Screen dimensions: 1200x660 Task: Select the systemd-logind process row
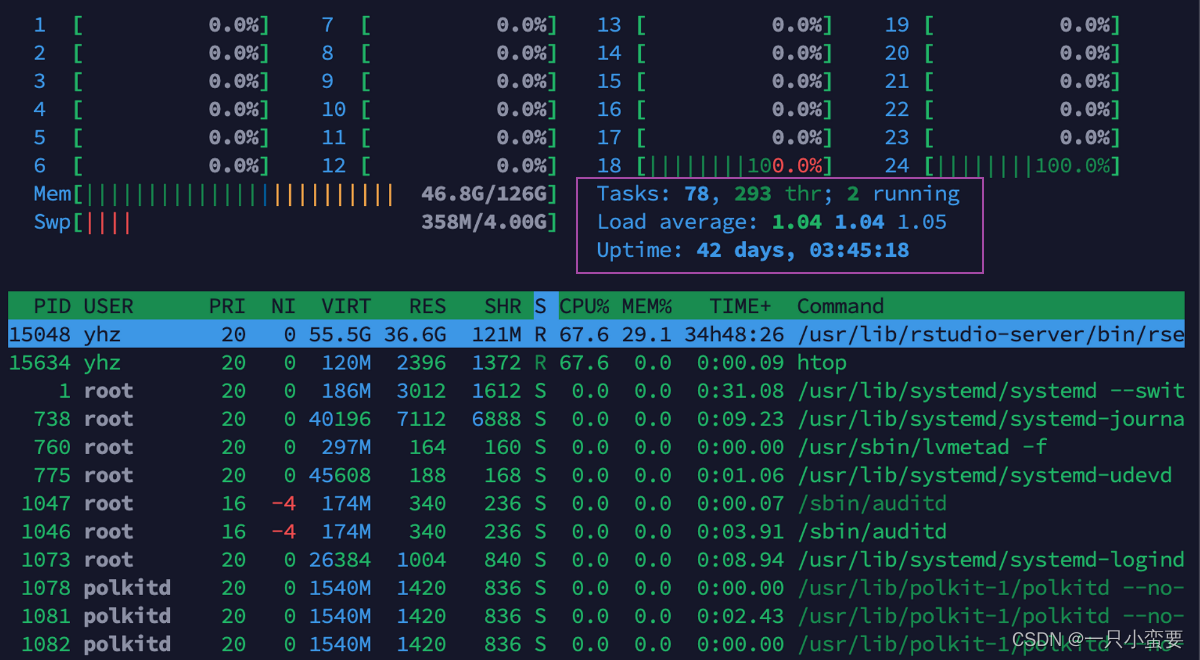[x=596, y=560]
